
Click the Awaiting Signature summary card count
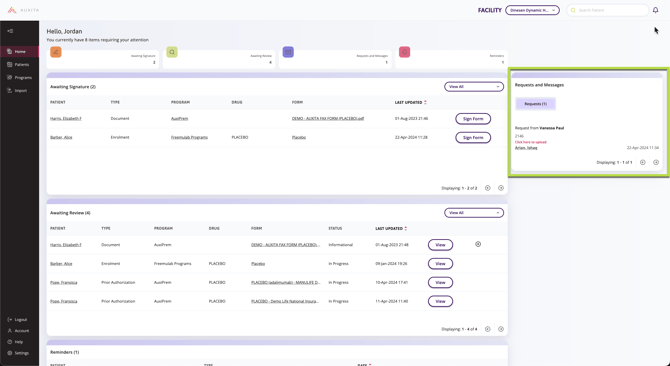pyautogui.click(x=154, y=62)
